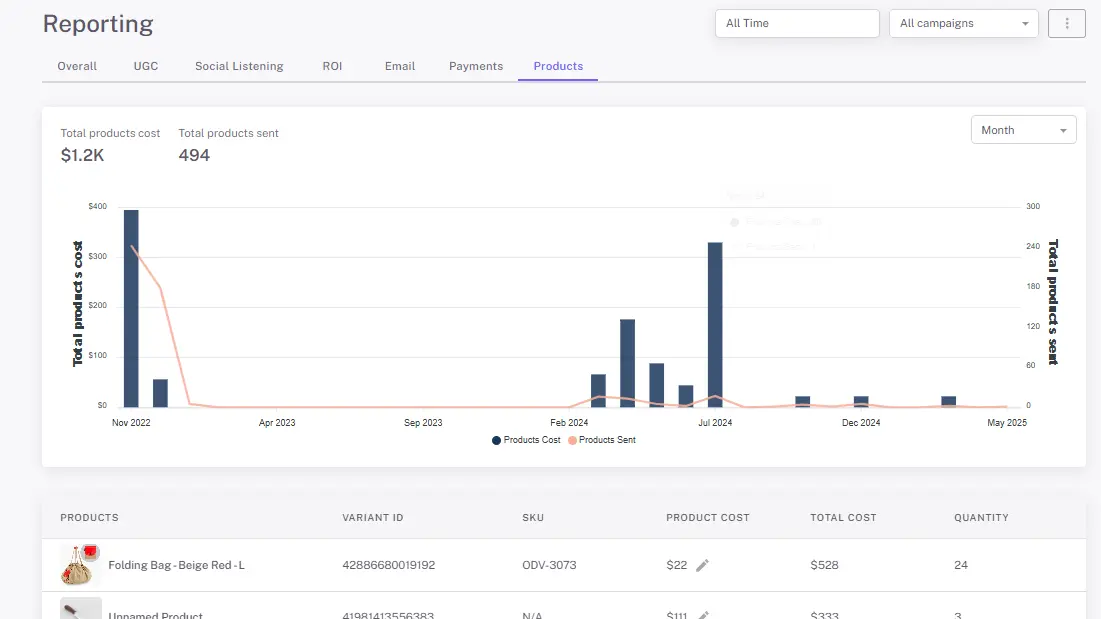Image resolution: width=1101 pixels, height=619 pixels.
Task: Open the All Time date range field
Action: point(797,23)
